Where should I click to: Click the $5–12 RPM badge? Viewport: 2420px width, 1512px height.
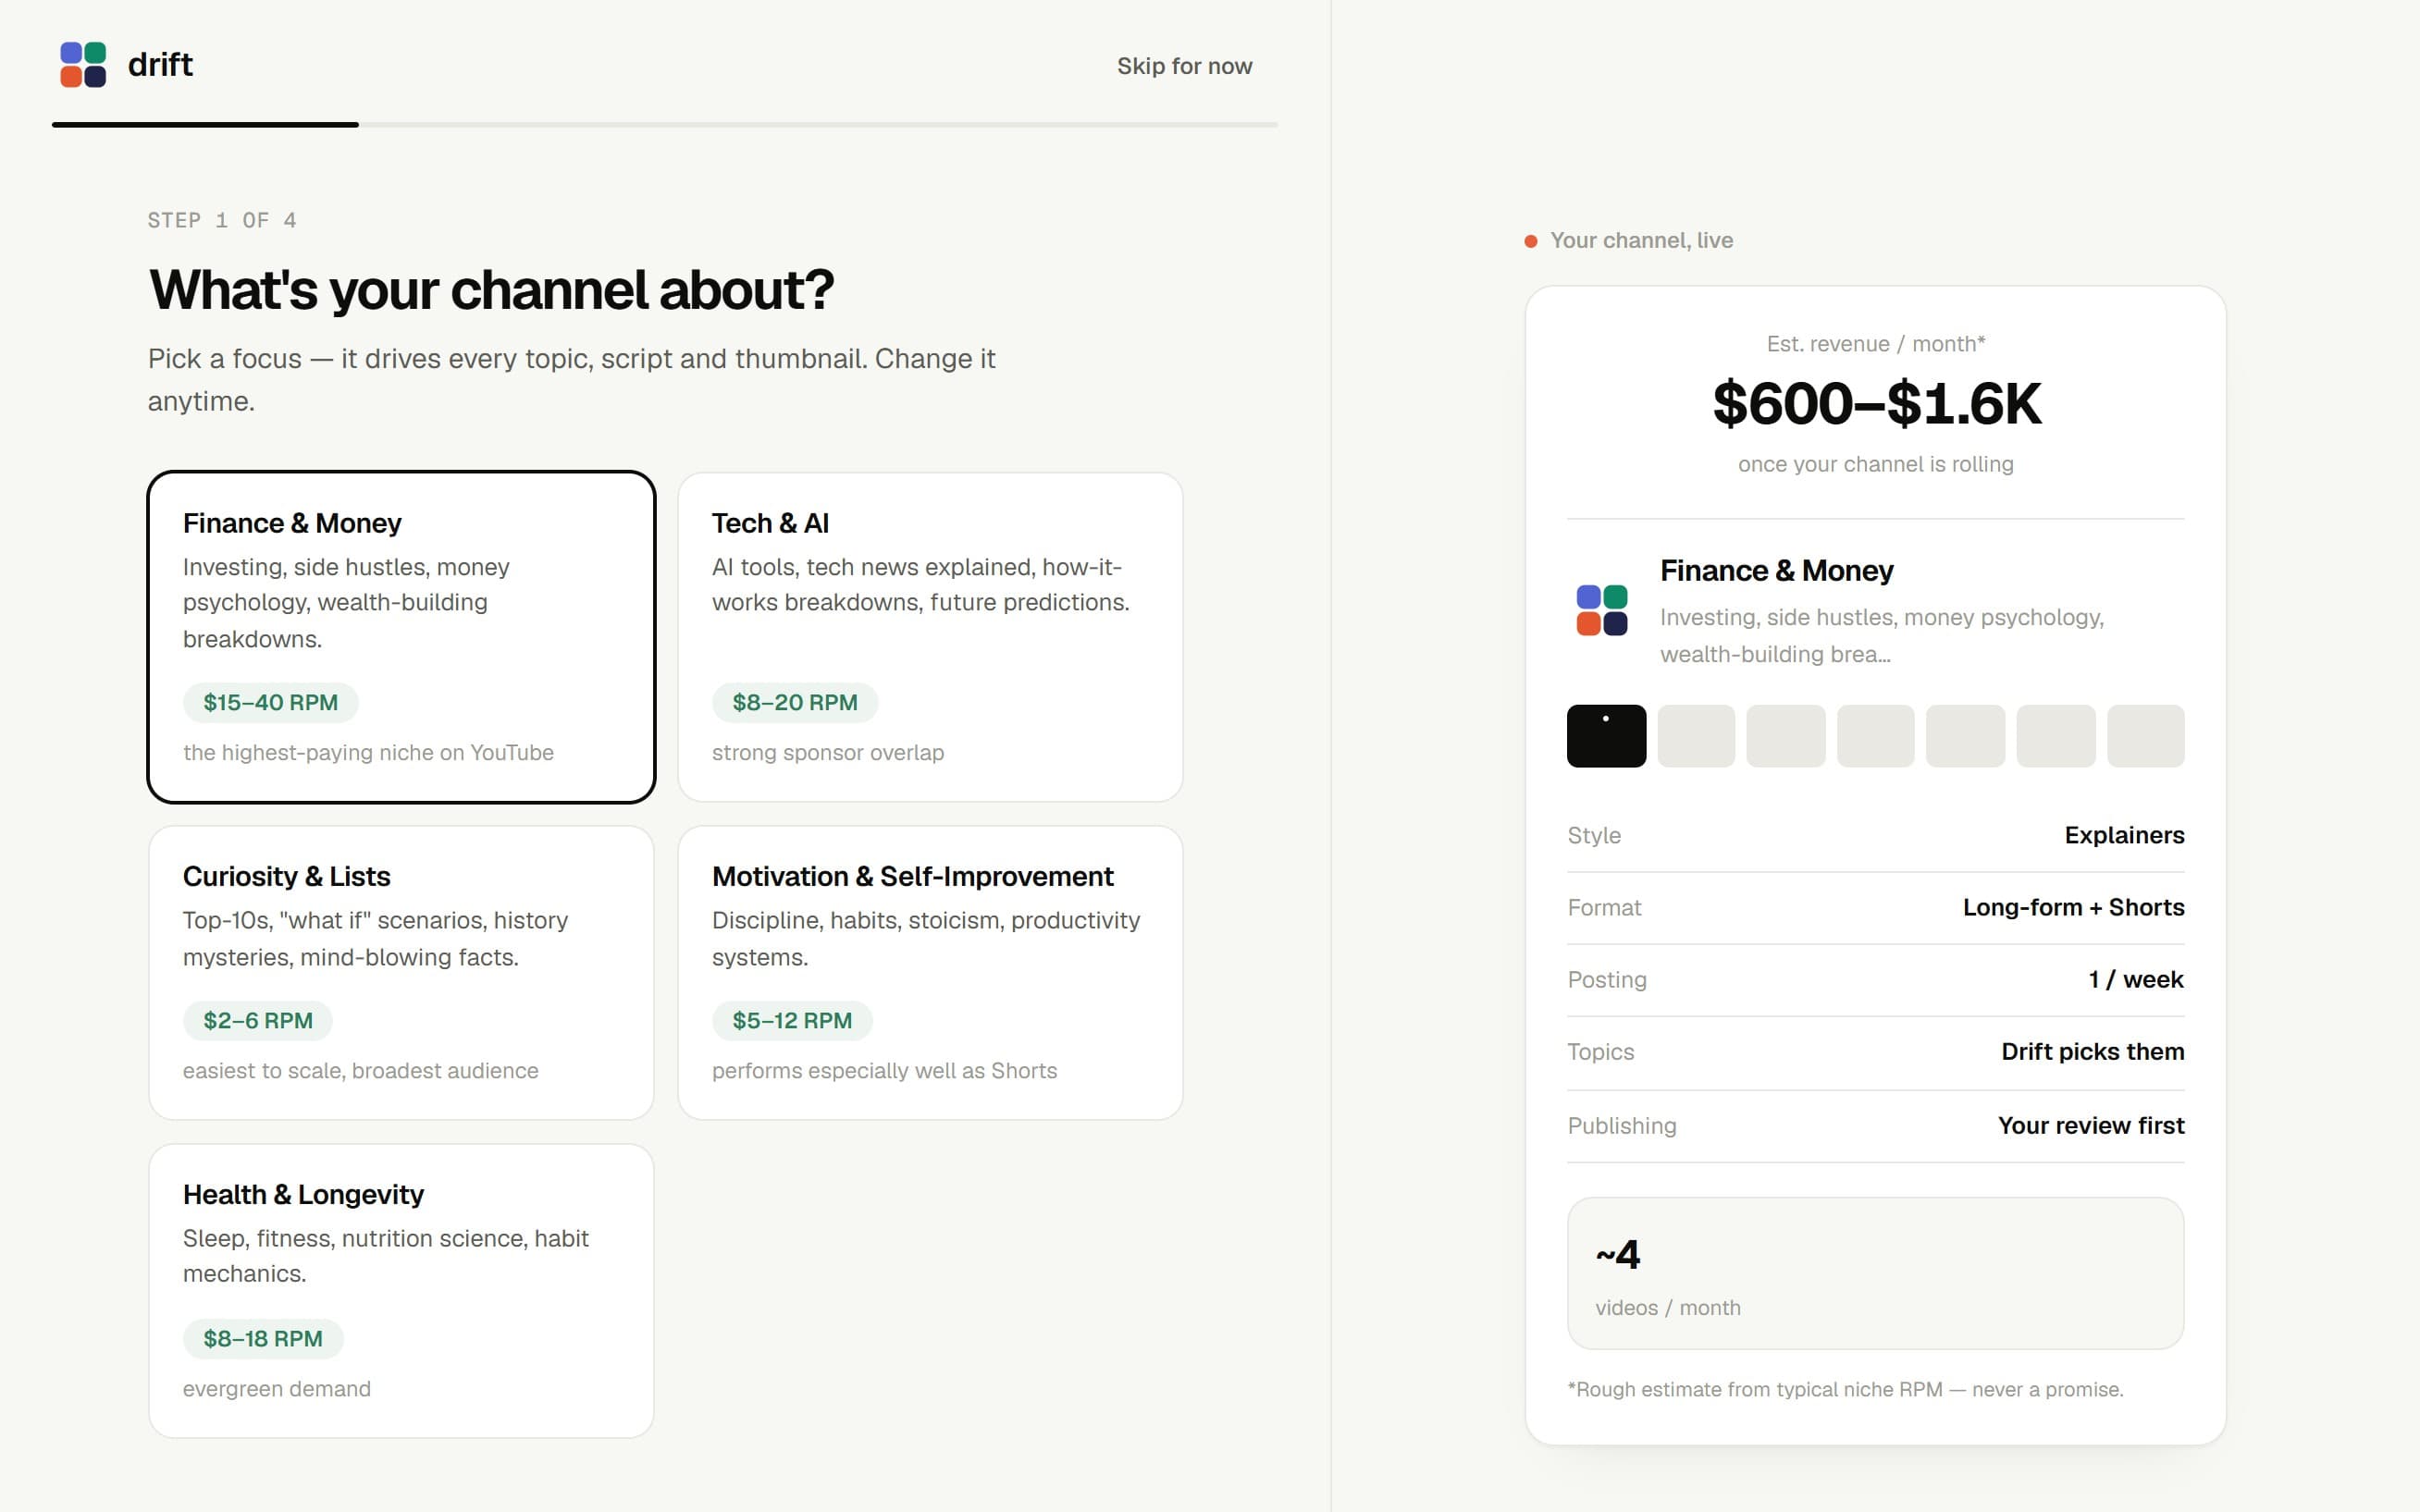792,1021
